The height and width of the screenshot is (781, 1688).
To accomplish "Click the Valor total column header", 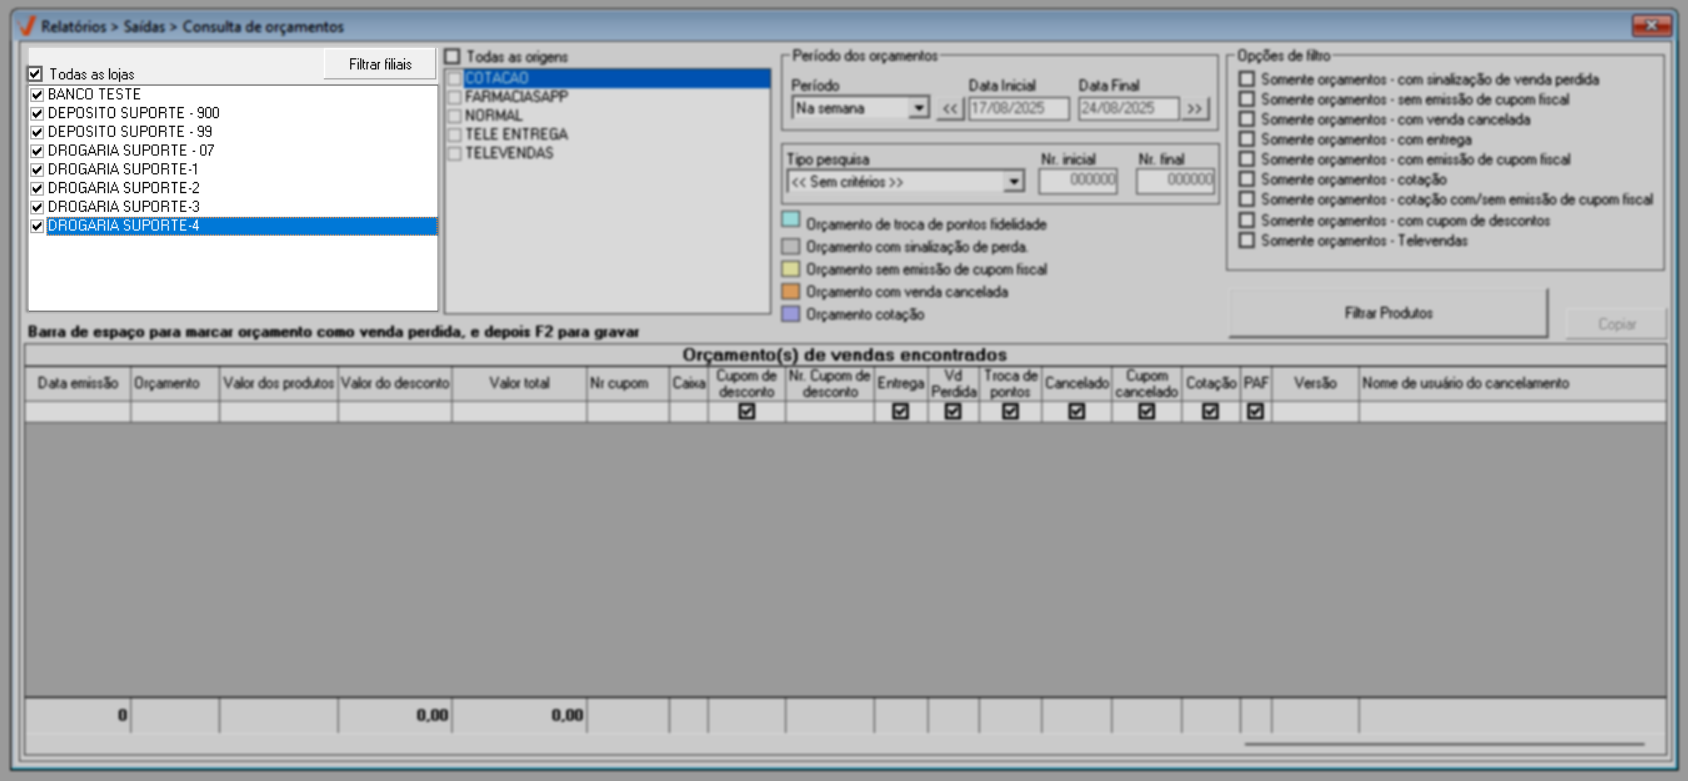I will (x=520, y=384).
